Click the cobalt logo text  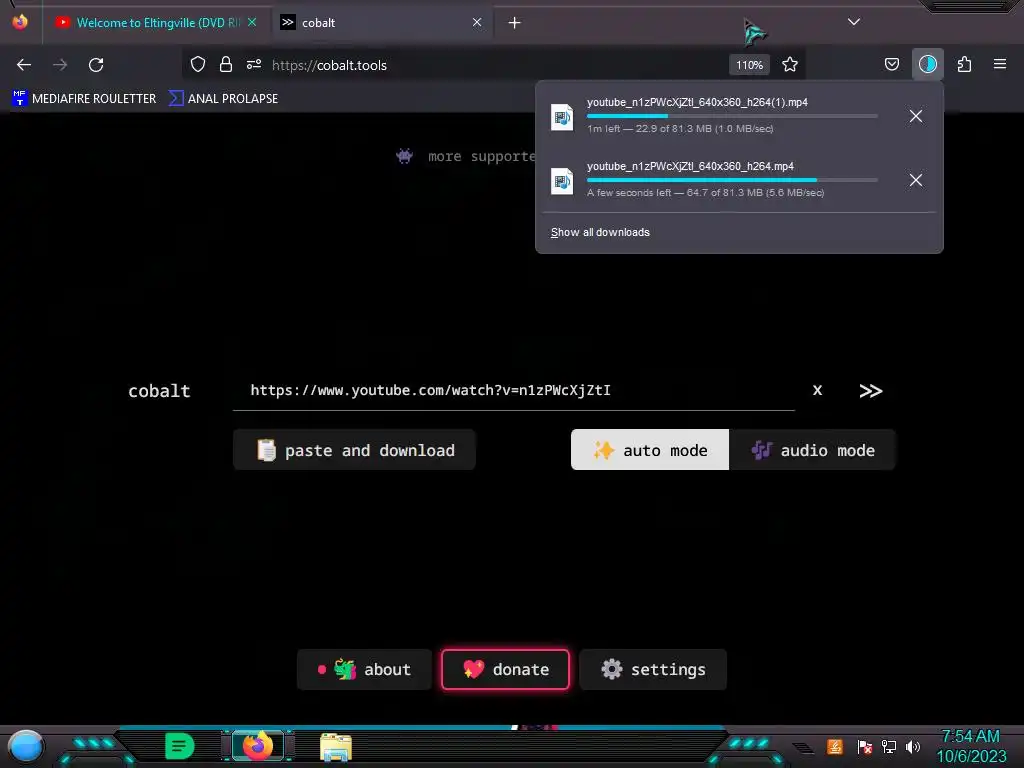point(159,391)
